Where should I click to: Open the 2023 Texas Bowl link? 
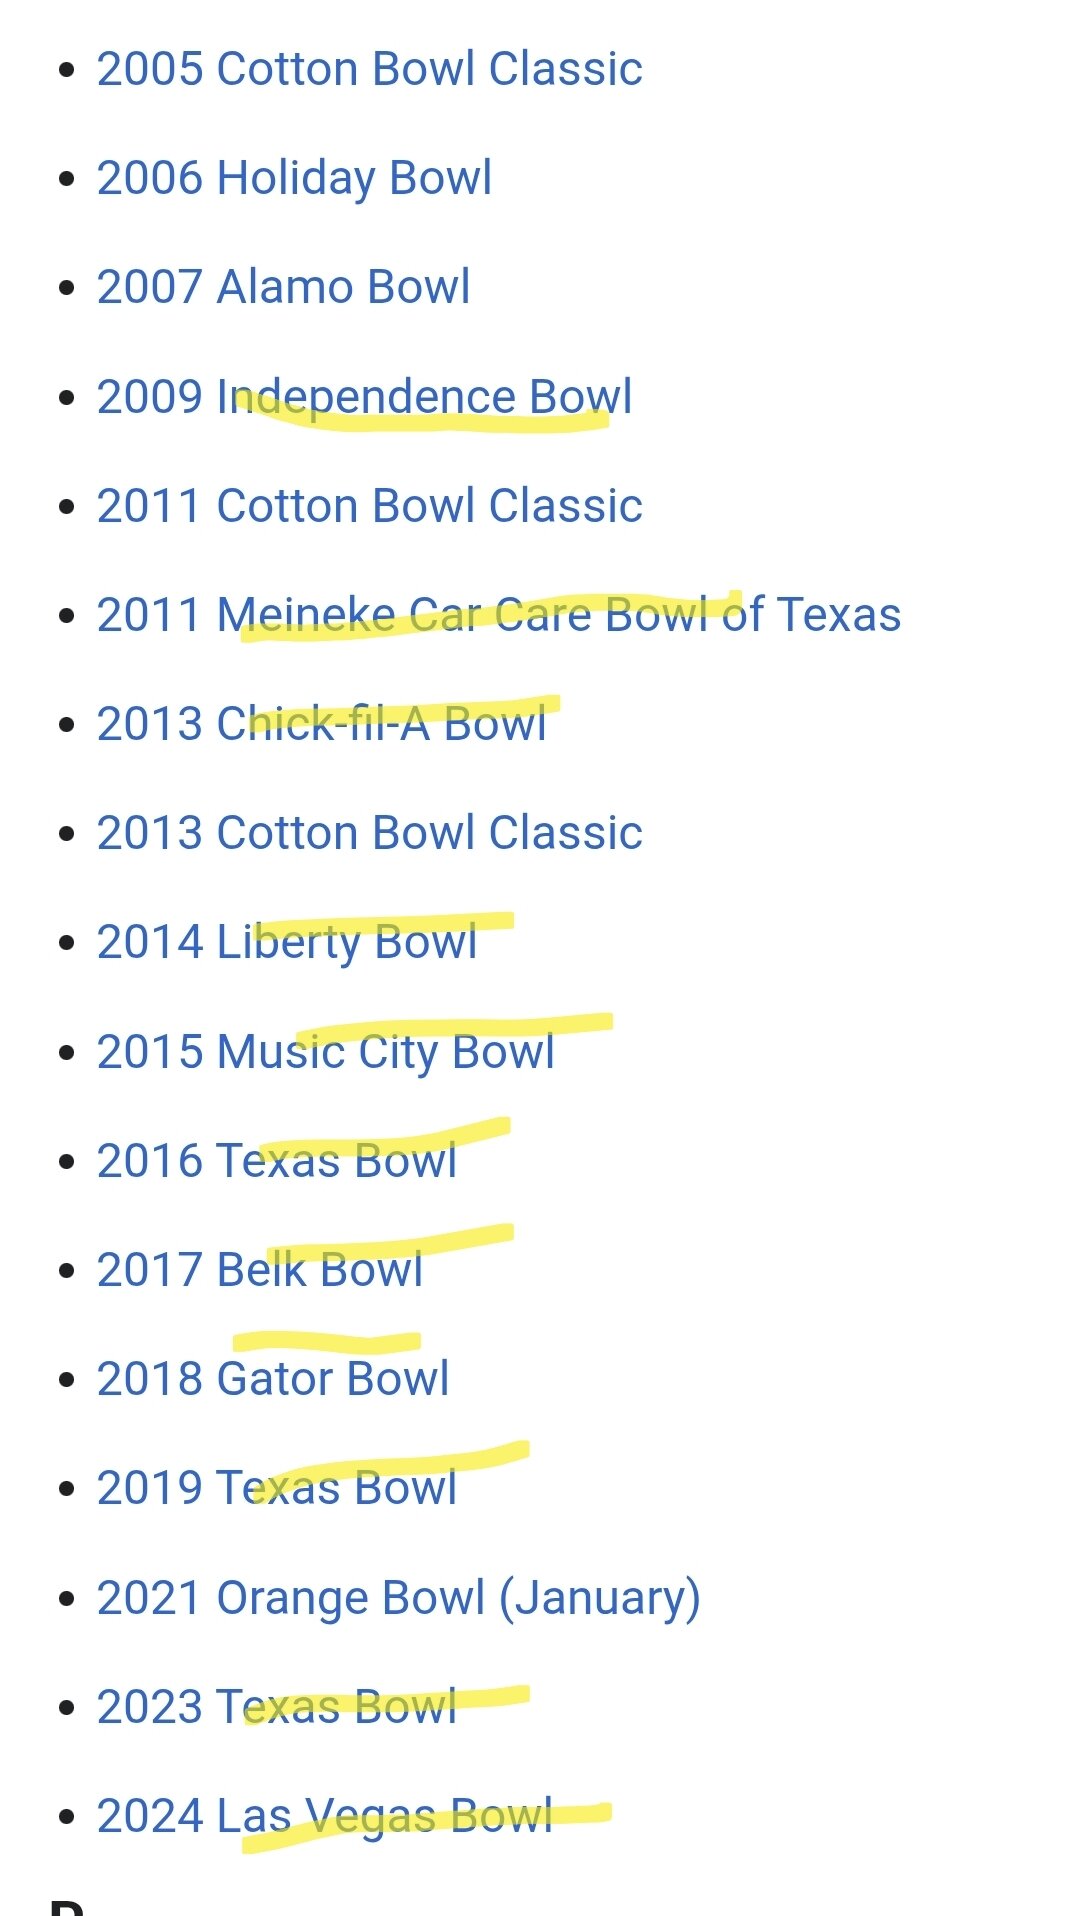276,1707
